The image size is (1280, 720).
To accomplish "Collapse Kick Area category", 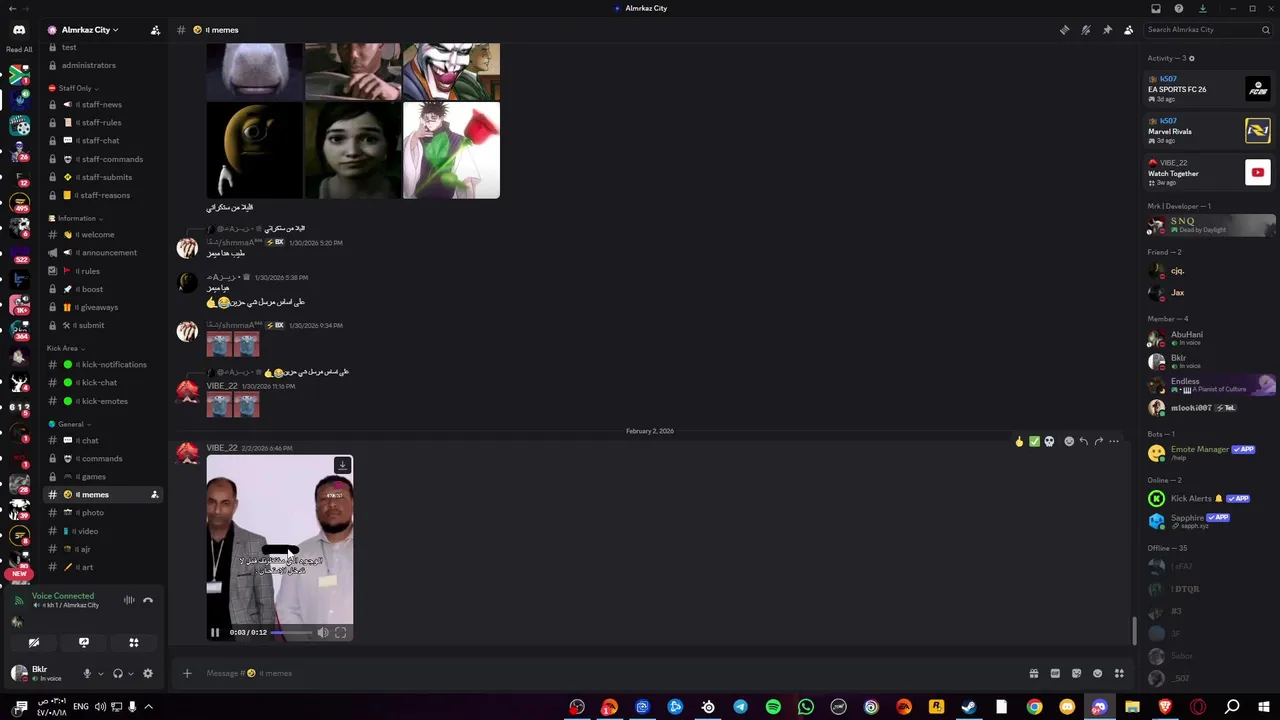I will [x=65, y=348].
